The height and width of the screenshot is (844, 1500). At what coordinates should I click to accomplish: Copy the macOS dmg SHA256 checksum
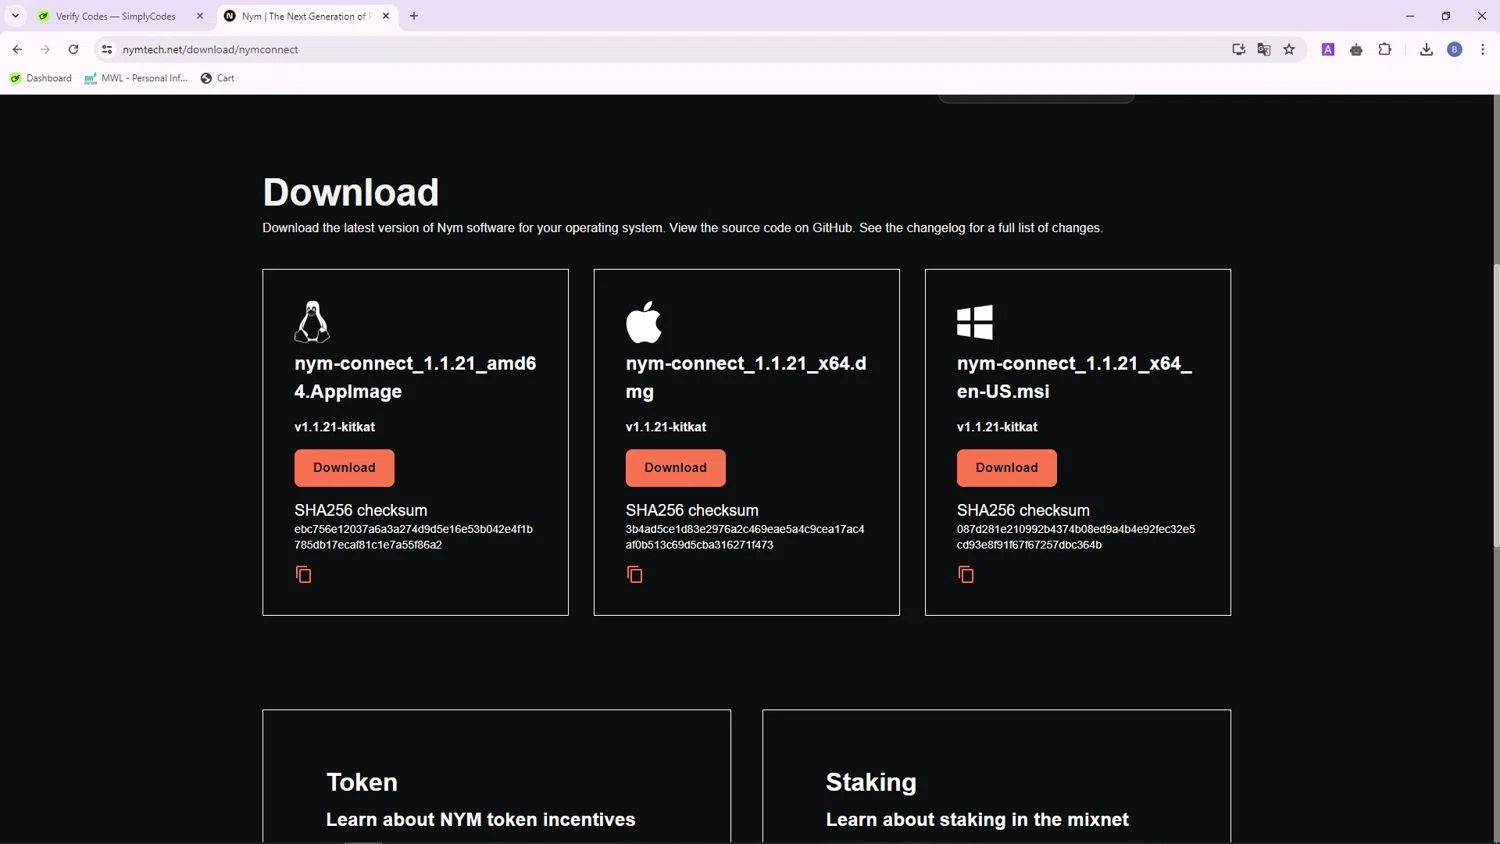click(634, 574)
